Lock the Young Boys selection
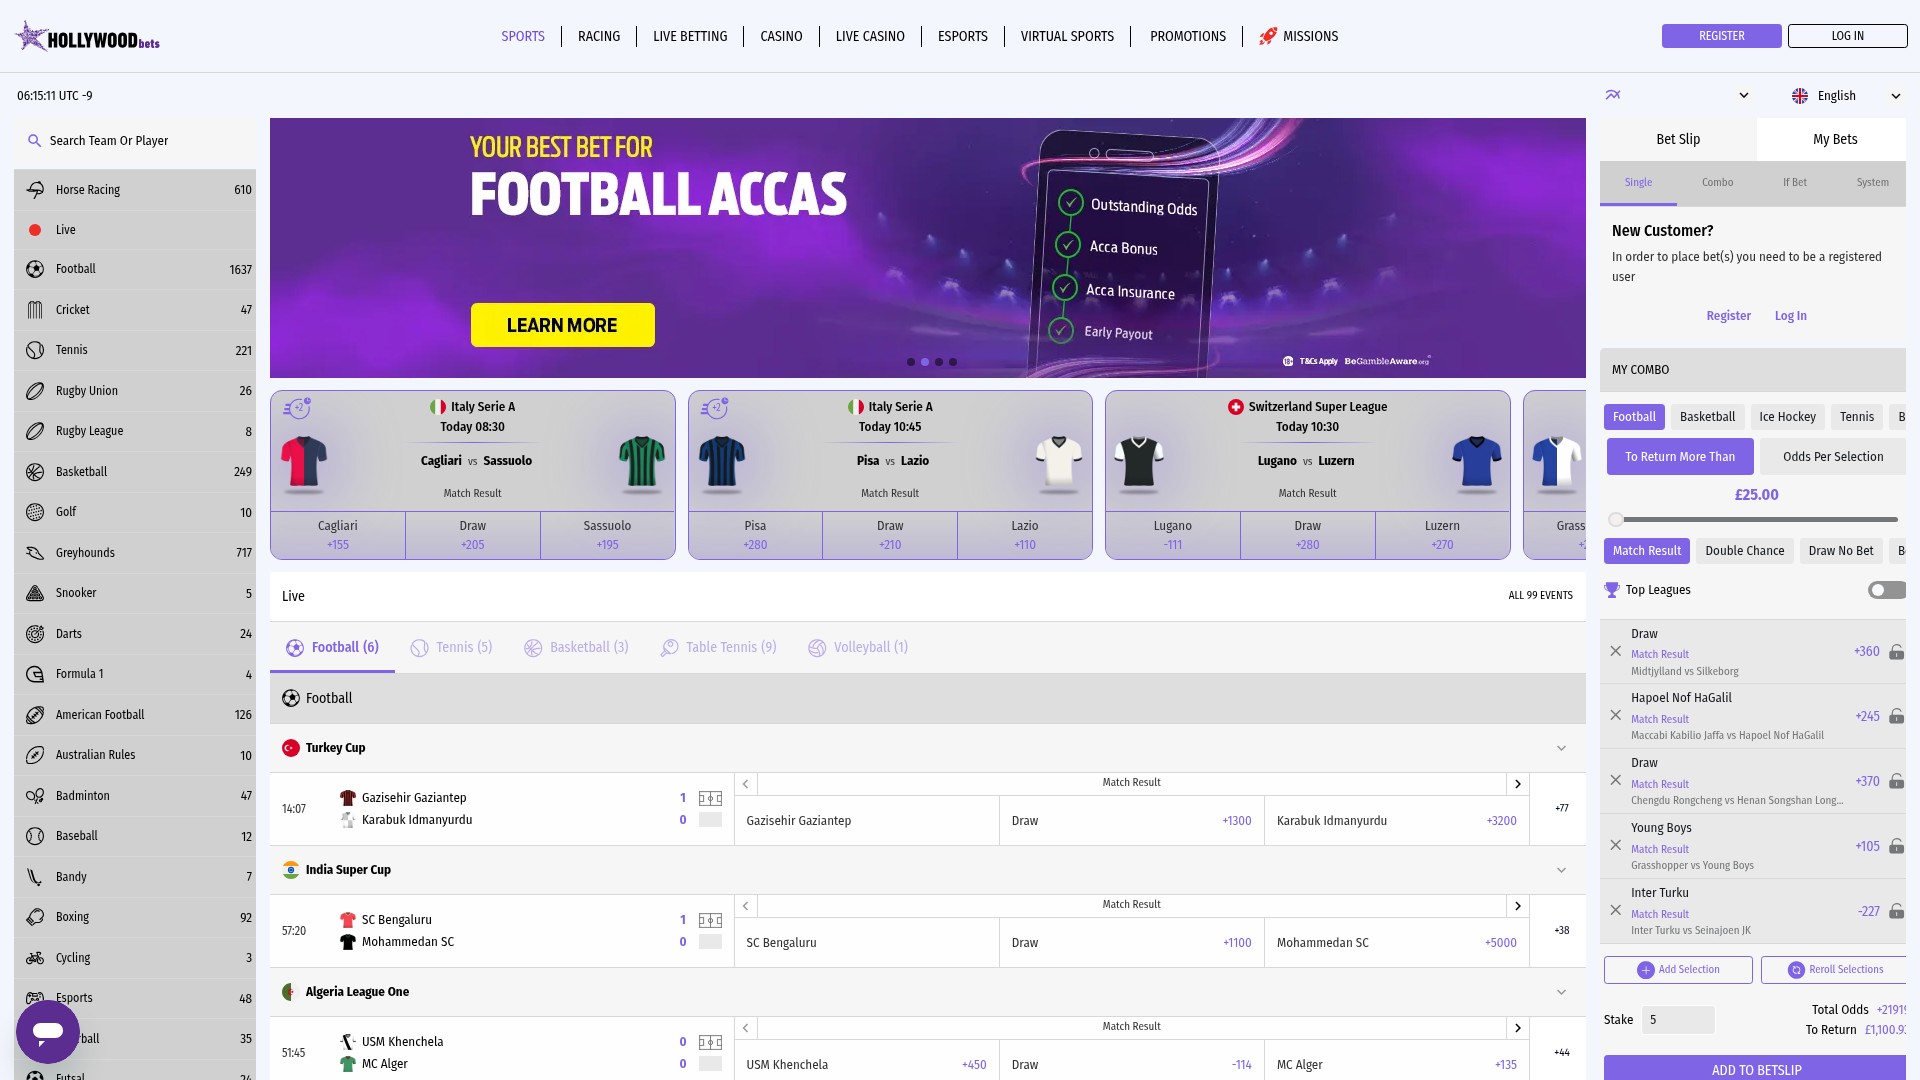Image resolution: width=1920 pixels, height=1080 pixels. (x=1896, y=847)
